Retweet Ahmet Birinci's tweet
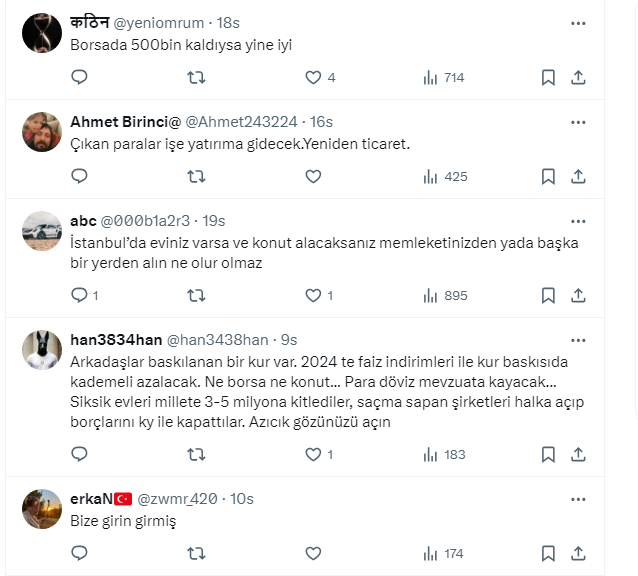This screenshot has width=638, height=576. 197,176
